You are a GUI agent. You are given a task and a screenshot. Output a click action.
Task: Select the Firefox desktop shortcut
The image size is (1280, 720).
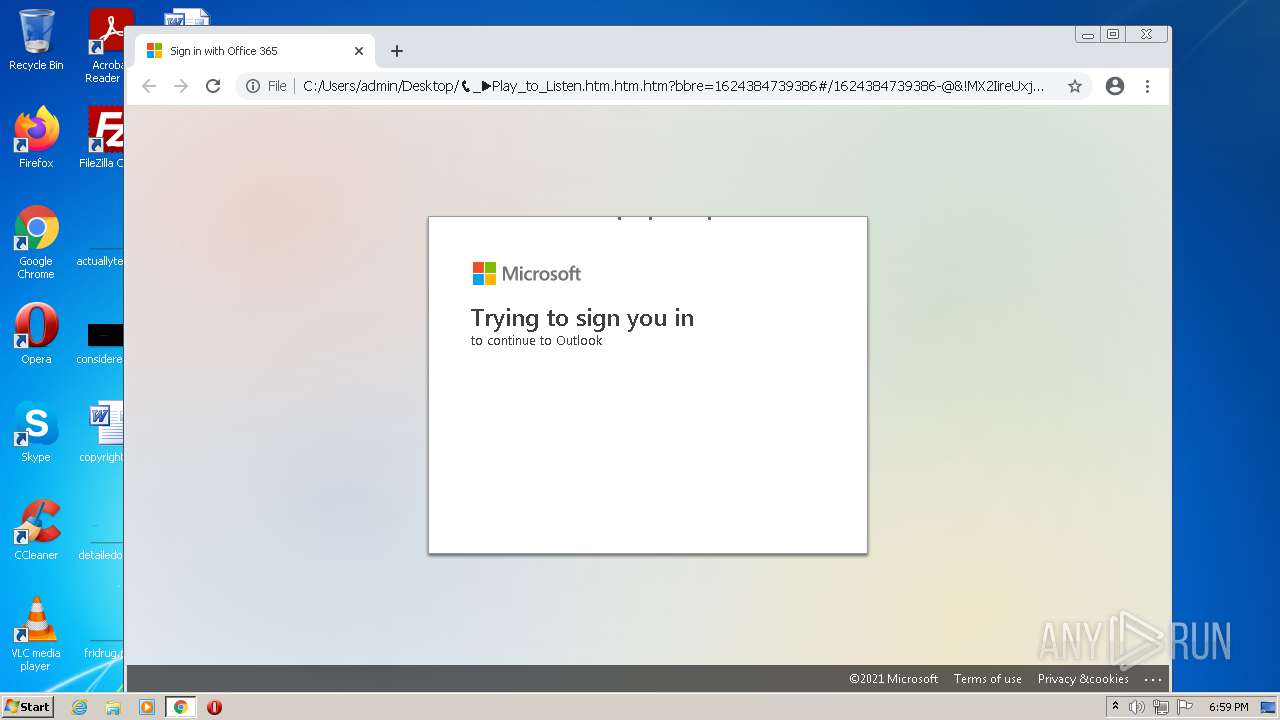pyautogui.click(x=36, y=137)
